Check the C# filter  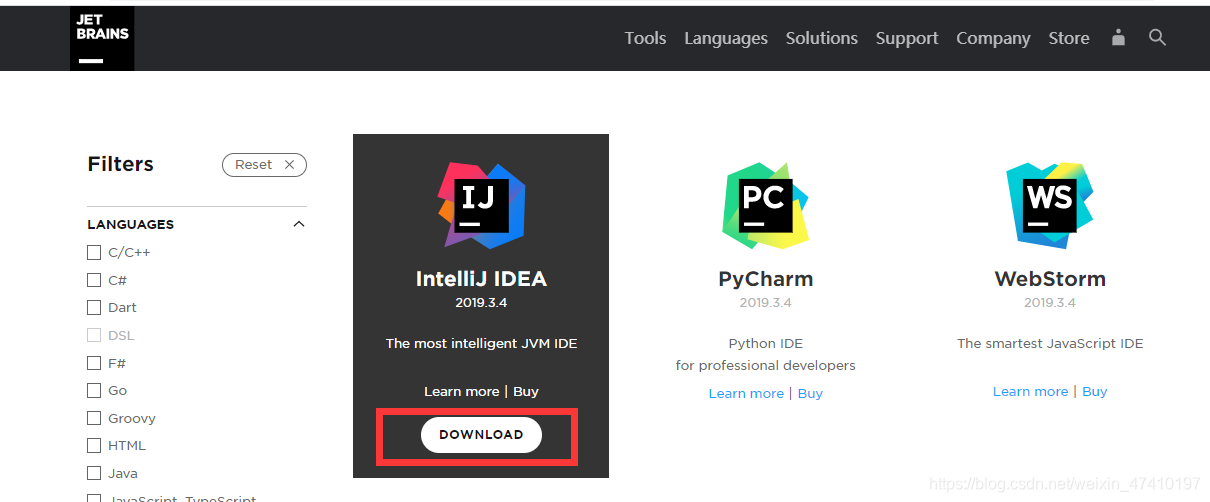click(94, 280)
